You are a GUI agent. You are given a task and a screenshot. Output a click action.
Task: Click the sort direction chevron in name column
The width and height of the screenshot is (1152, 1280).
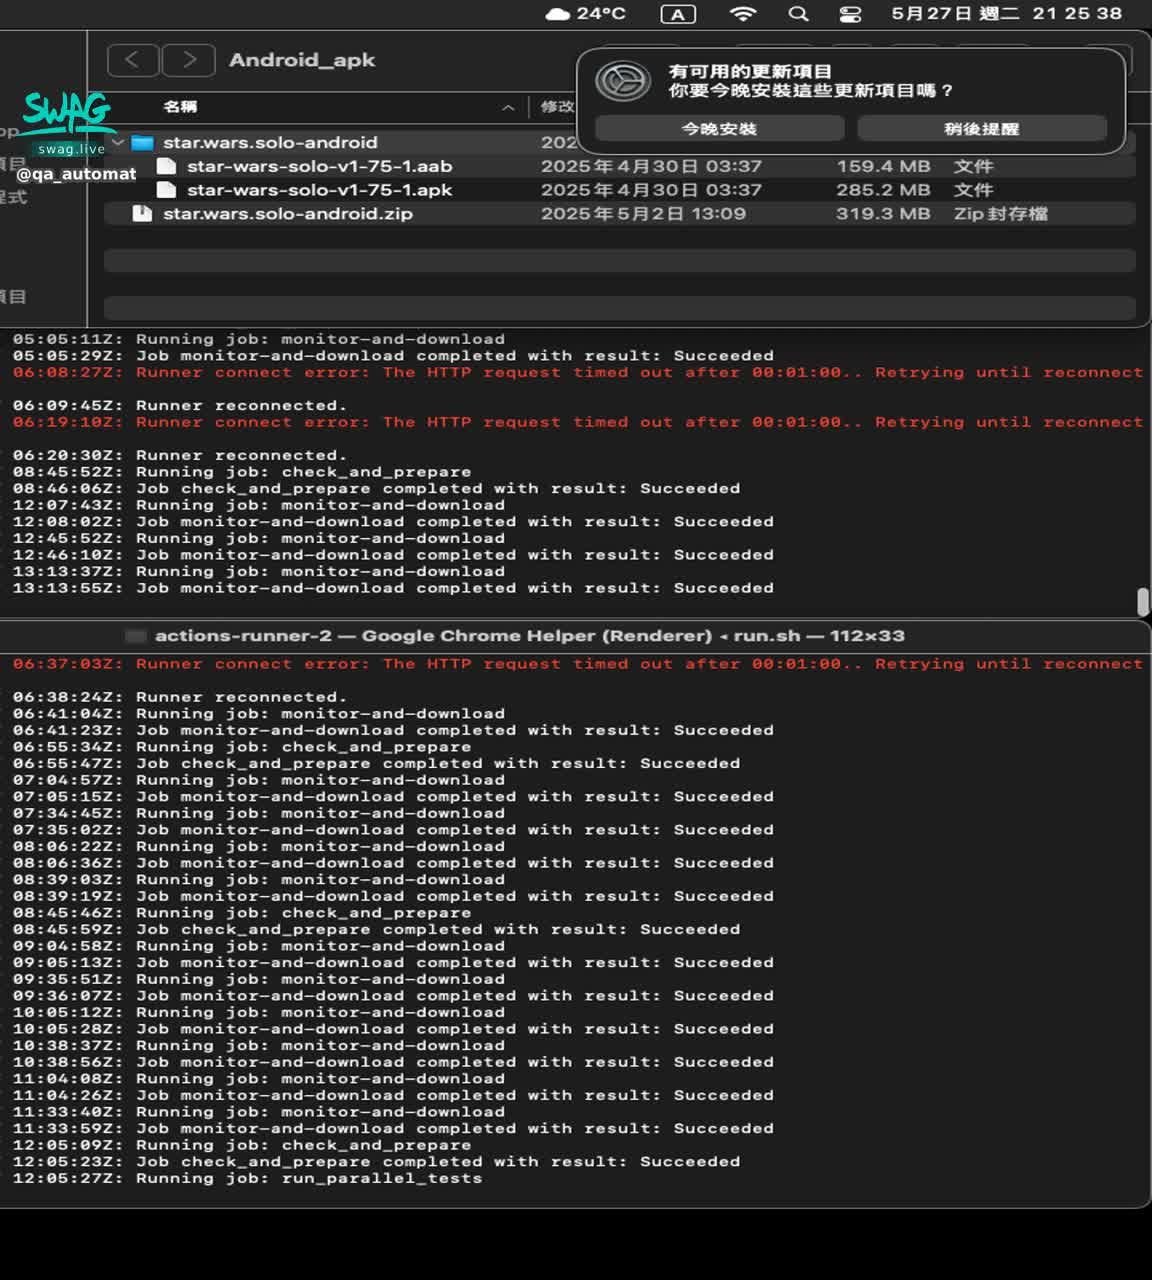[x=508, y=107]
